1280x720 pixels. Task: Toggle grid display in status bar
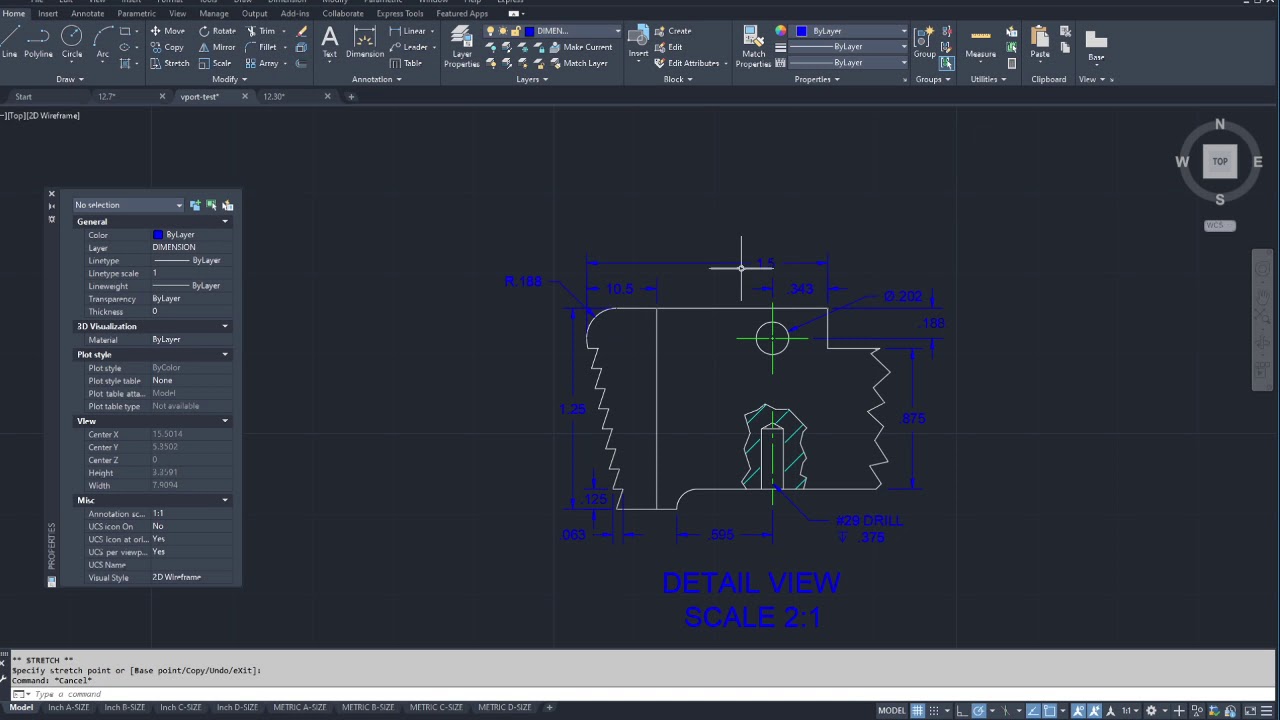[x=917, y=711]
